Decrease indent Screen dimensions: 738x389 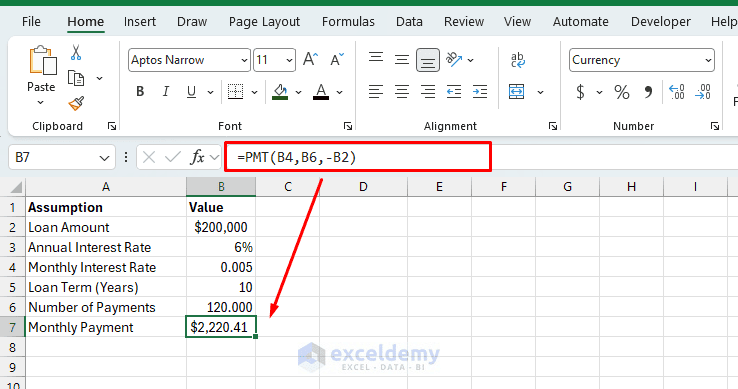454,91
